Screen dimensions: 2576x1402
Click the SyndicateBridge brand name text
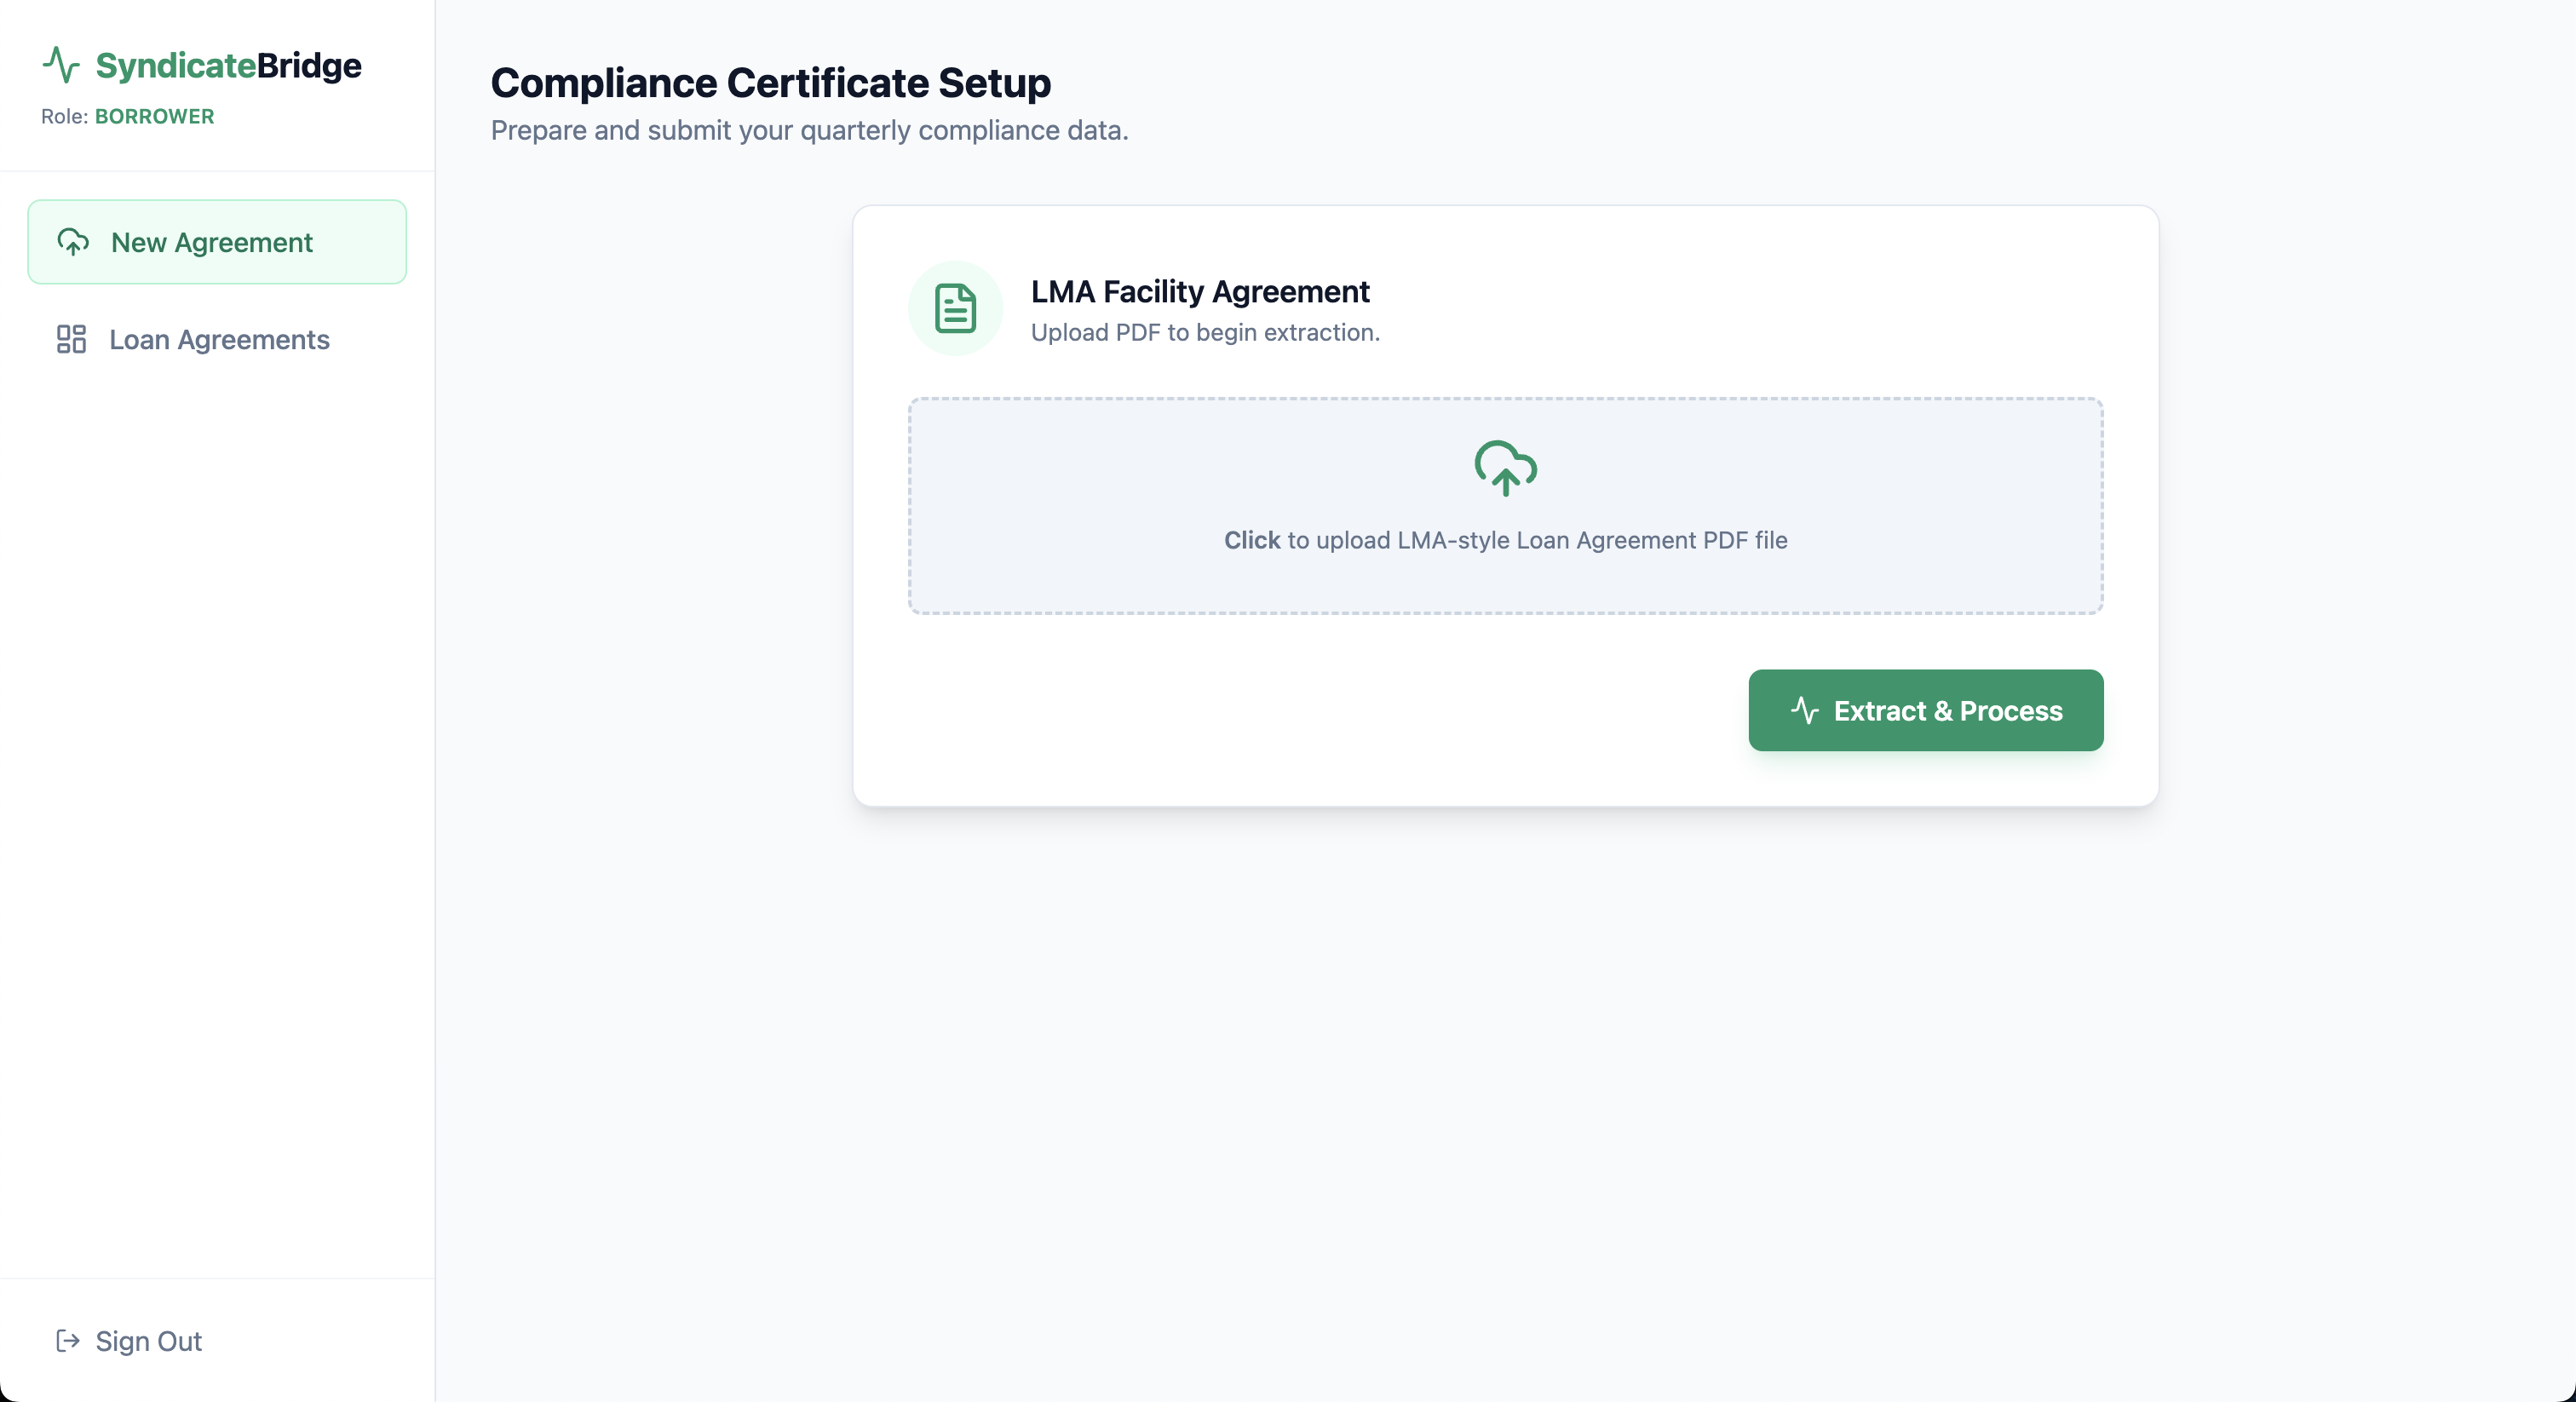click(228, 65)
